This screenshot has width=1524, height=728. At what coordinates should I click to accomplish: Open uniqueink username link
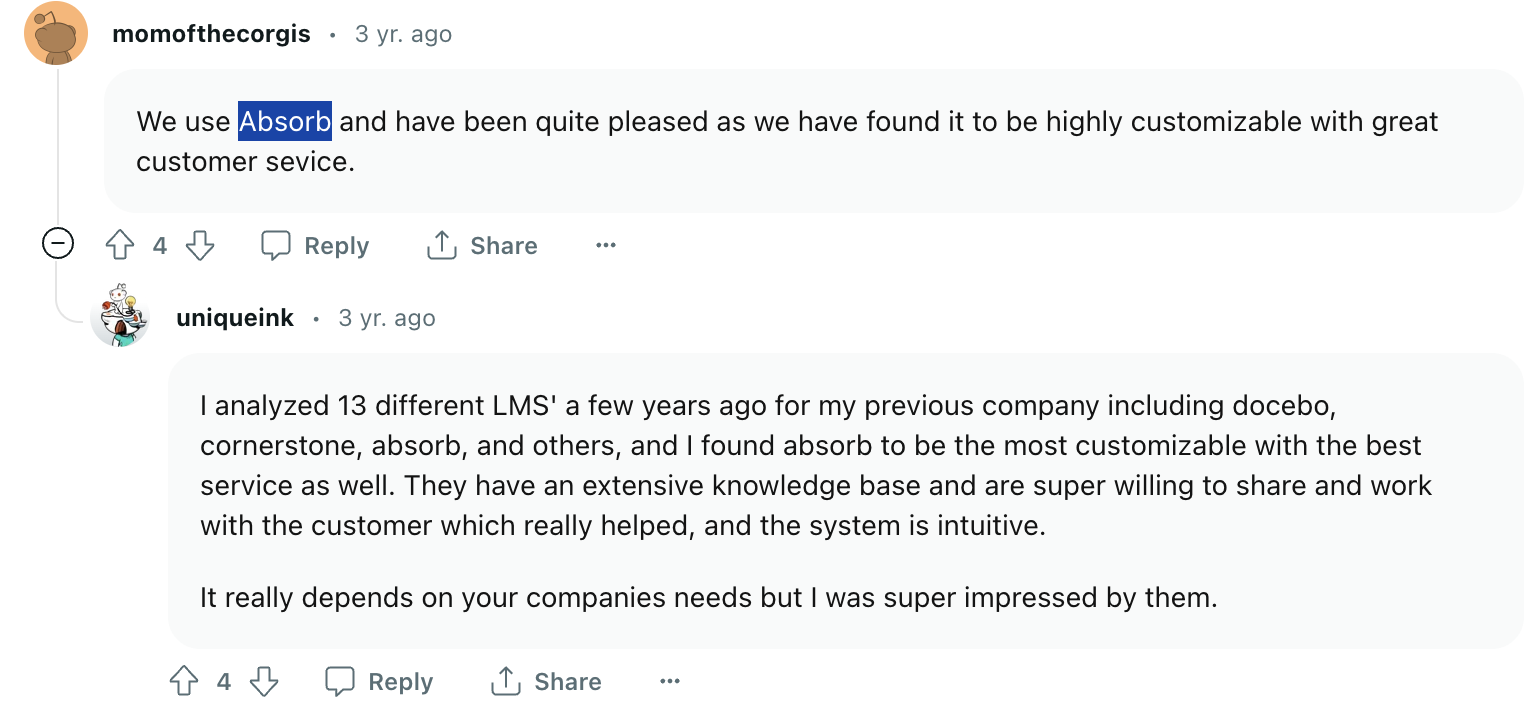coord(235,318)
